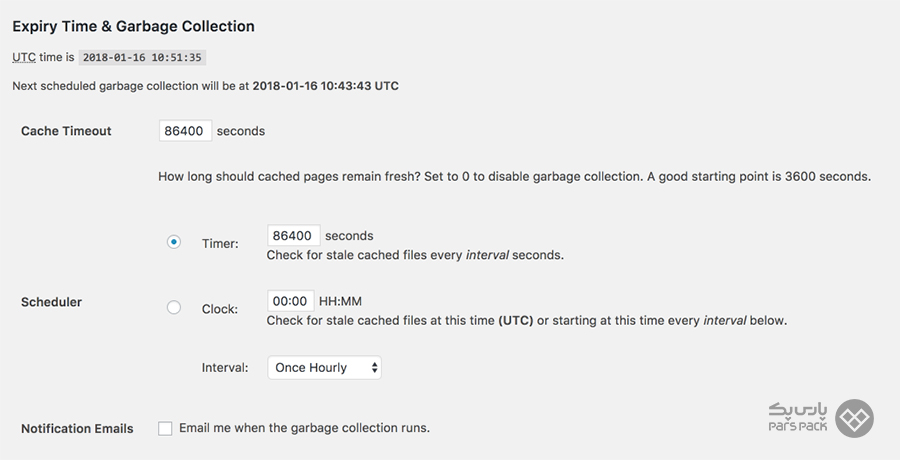Screen dimensions: 900x460
Task: Open the Interval Once Hourly dropdown
Action: pyautogui.click(x=324, y=368)
